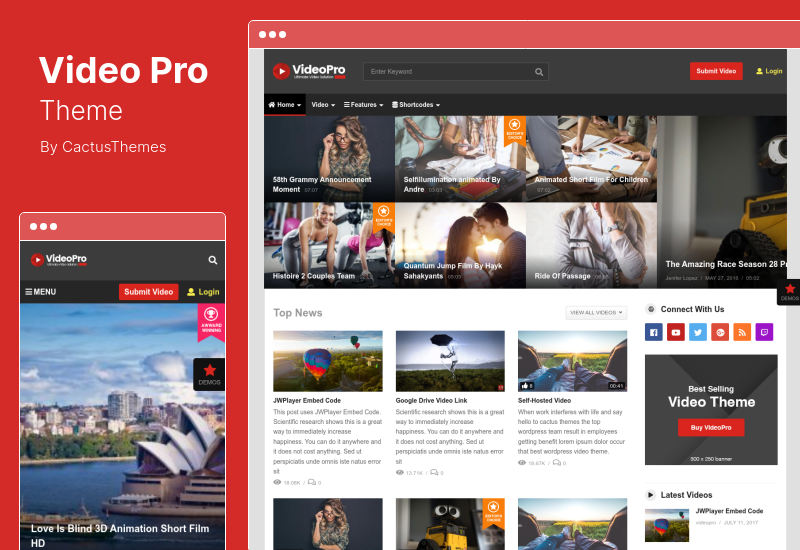Click Submit Video in mobile preview
The image size is (800, 550).
tap(148, 292)
